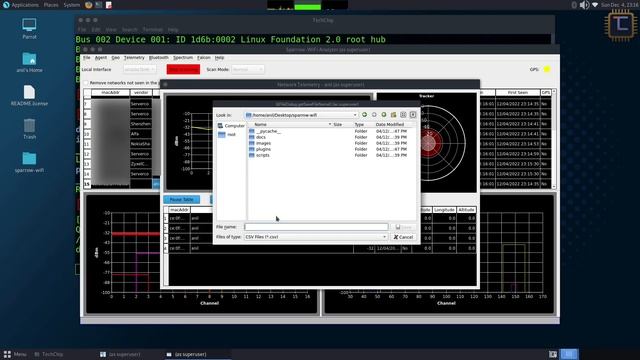The height and width of the screenshot is (360, 640).
Task: Go to parent directory in file dialog
Action: pyautogui.click(x=384, y=115)
